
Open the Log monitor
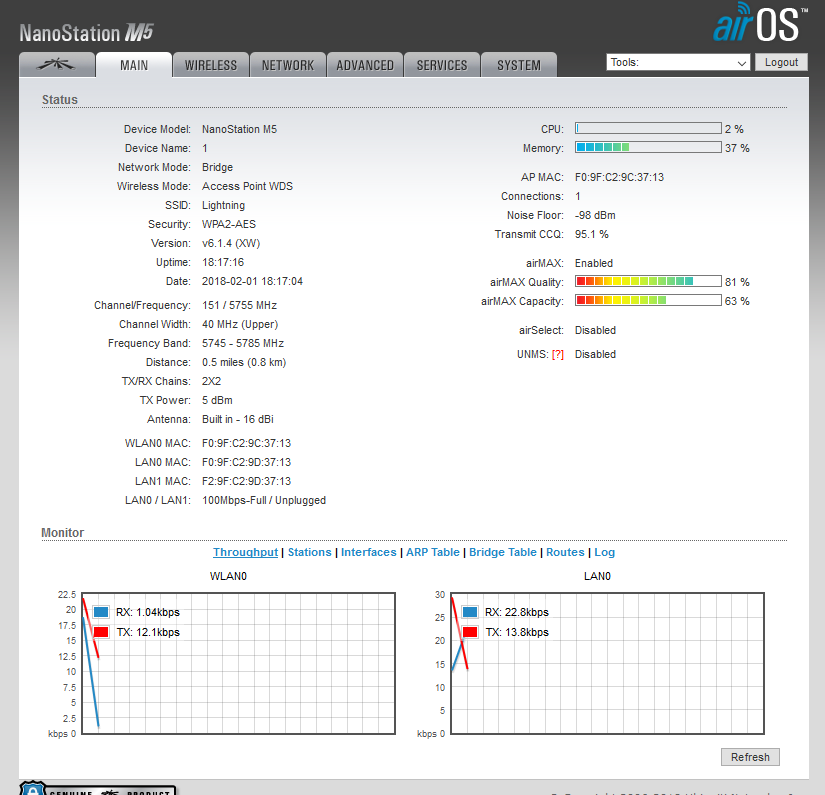pyautogui.click(x=605, y=552)
